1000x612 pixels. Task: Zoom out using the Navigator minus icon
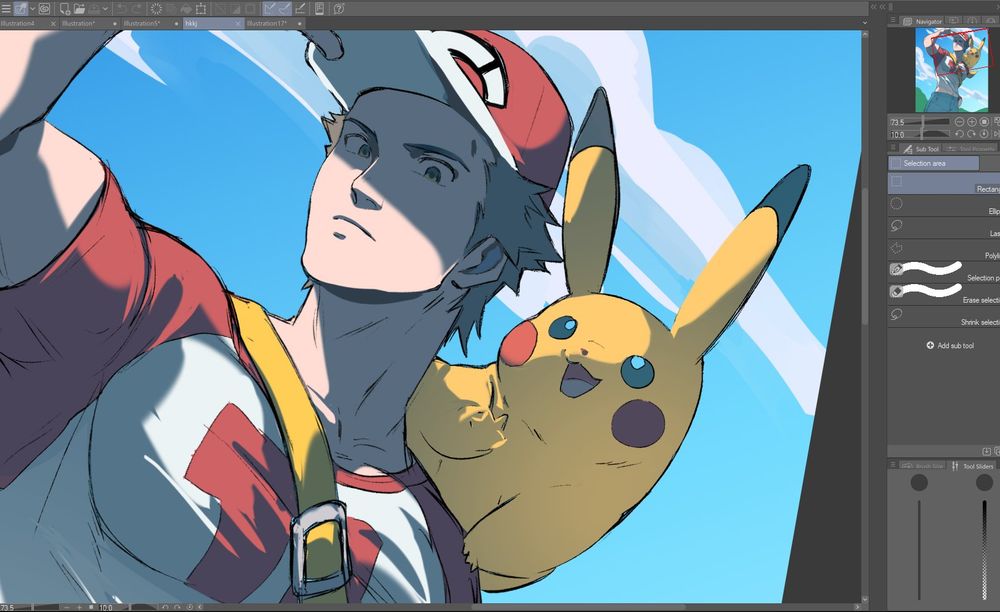[x=960, y=122]
